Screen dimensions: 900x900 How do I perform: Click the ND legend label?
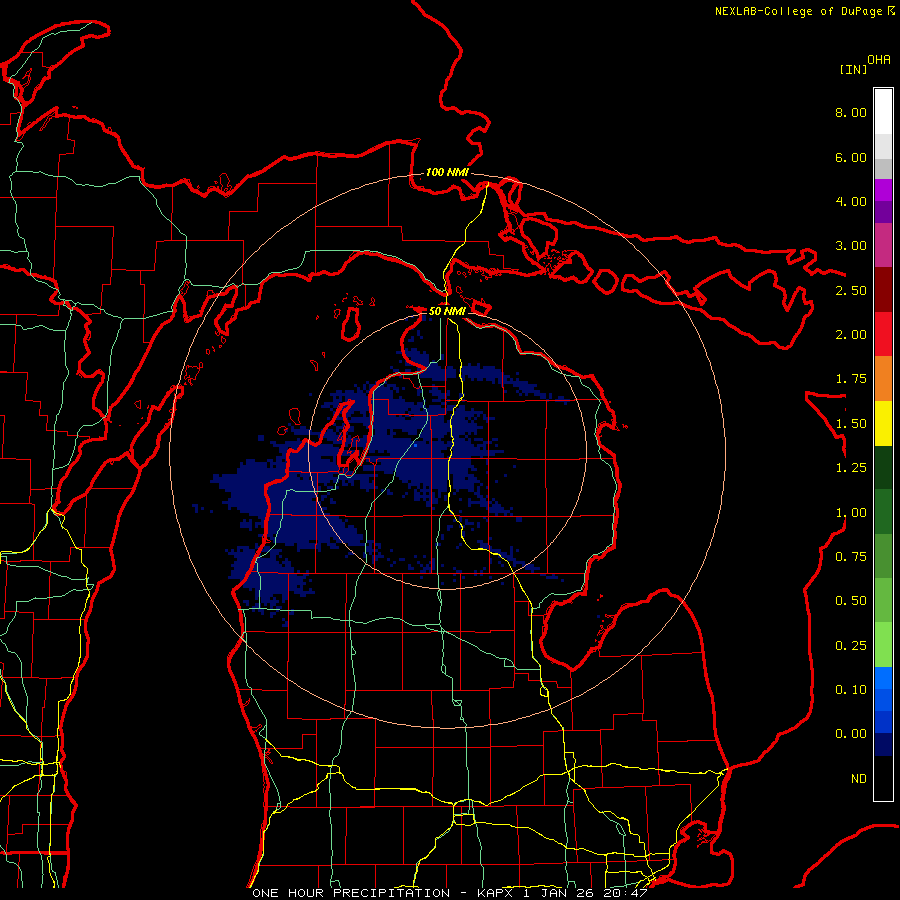pos(859,779)
